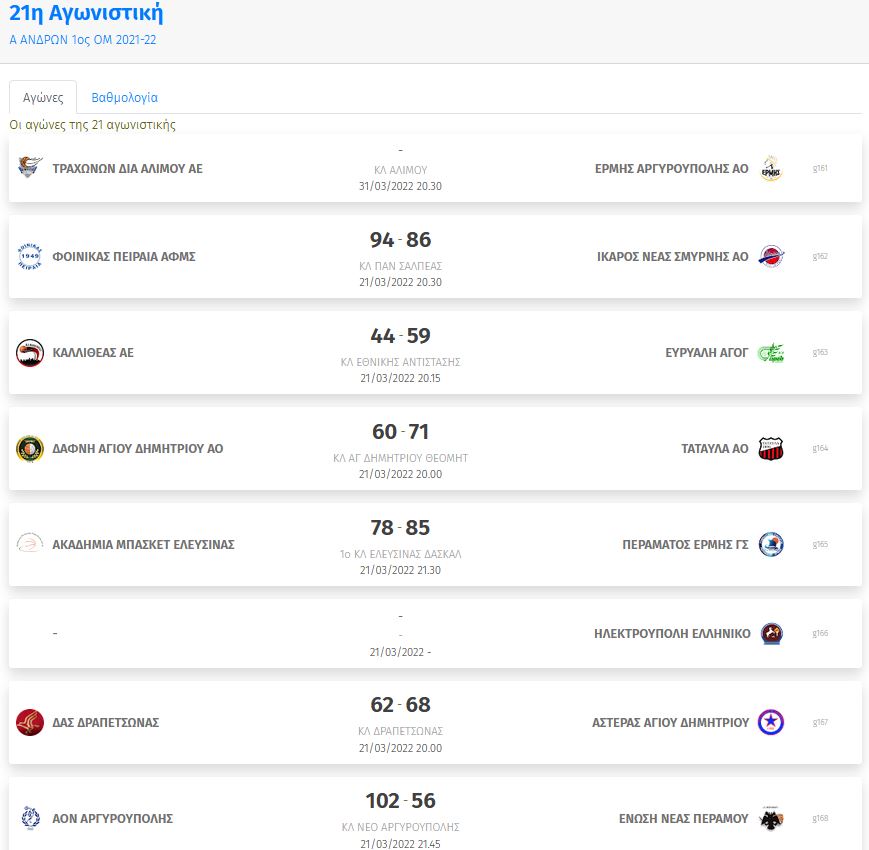
Task: Click the ΑΟΝ ΑΡΓΥΡΟΥΠΟΛΗΣ team logo
Action: [30, 818]
